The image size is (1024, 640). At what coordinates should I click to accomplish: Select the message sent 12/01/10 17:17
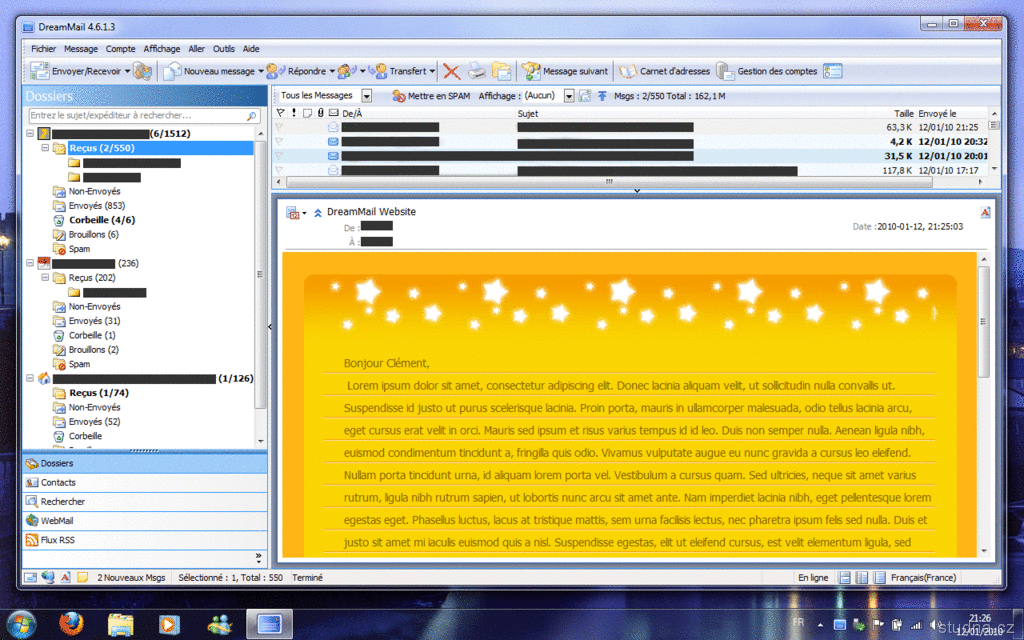point(632,170)
